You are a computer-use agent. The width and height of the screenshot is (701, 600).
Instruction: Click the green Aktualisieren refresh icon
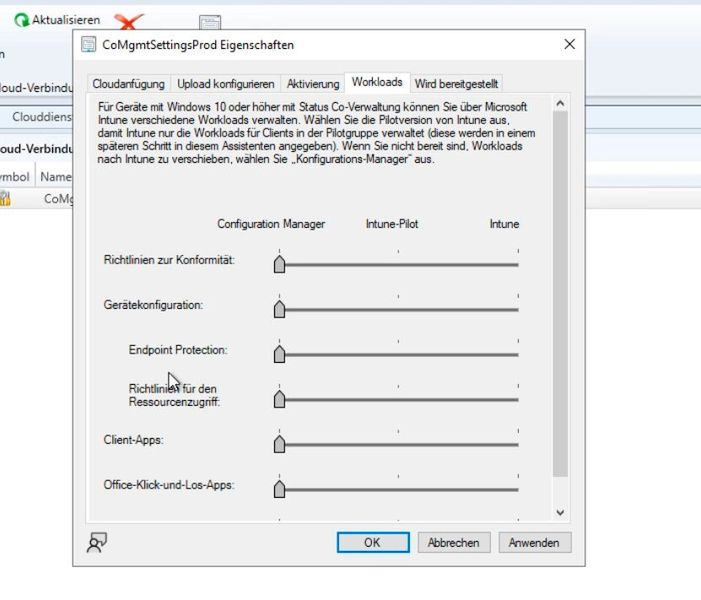(x=21, y=20)
